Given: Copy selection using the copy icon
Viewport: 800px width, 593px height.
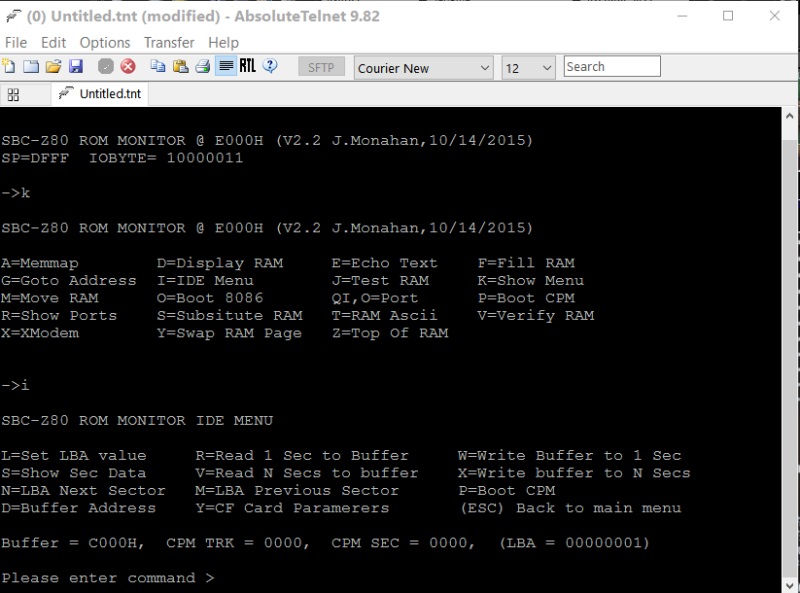Looking at the screenshot, I should click(158, 66).
